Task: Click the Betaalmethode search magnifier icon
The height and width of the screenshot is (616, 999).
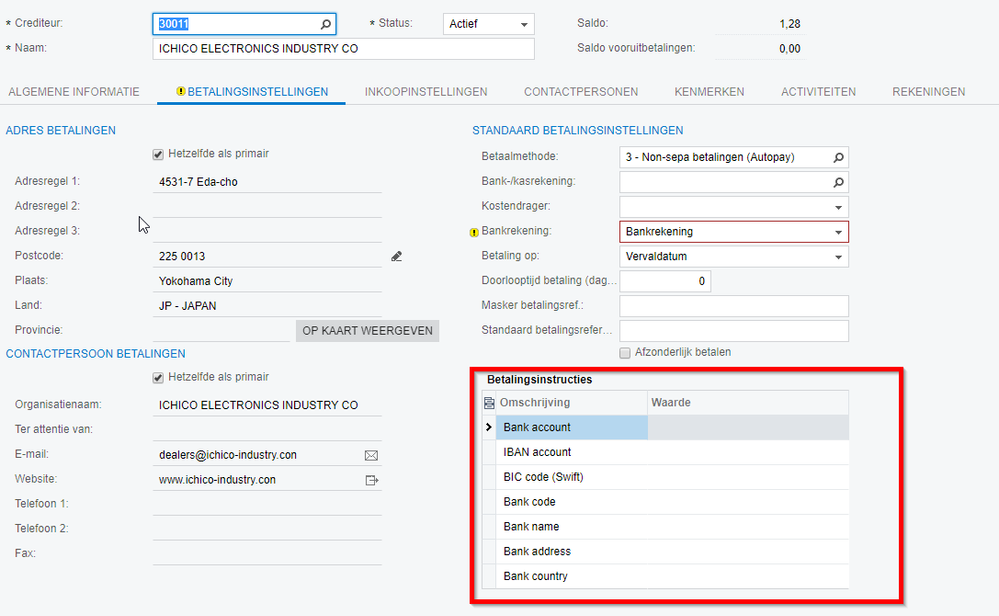Action: pyautogui.click(x=839, y=157)
